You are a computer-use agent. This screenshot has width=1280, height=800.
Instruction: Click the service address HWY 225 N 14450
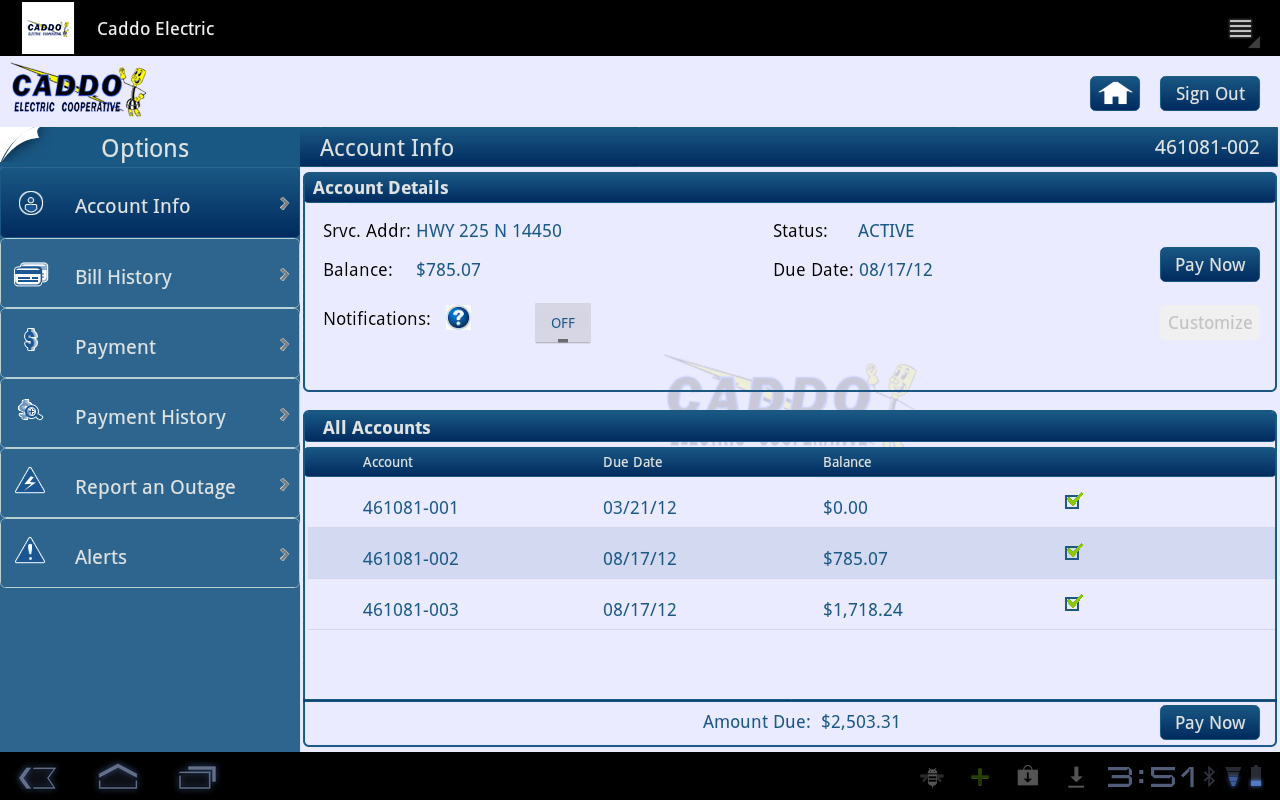[489, 231]
